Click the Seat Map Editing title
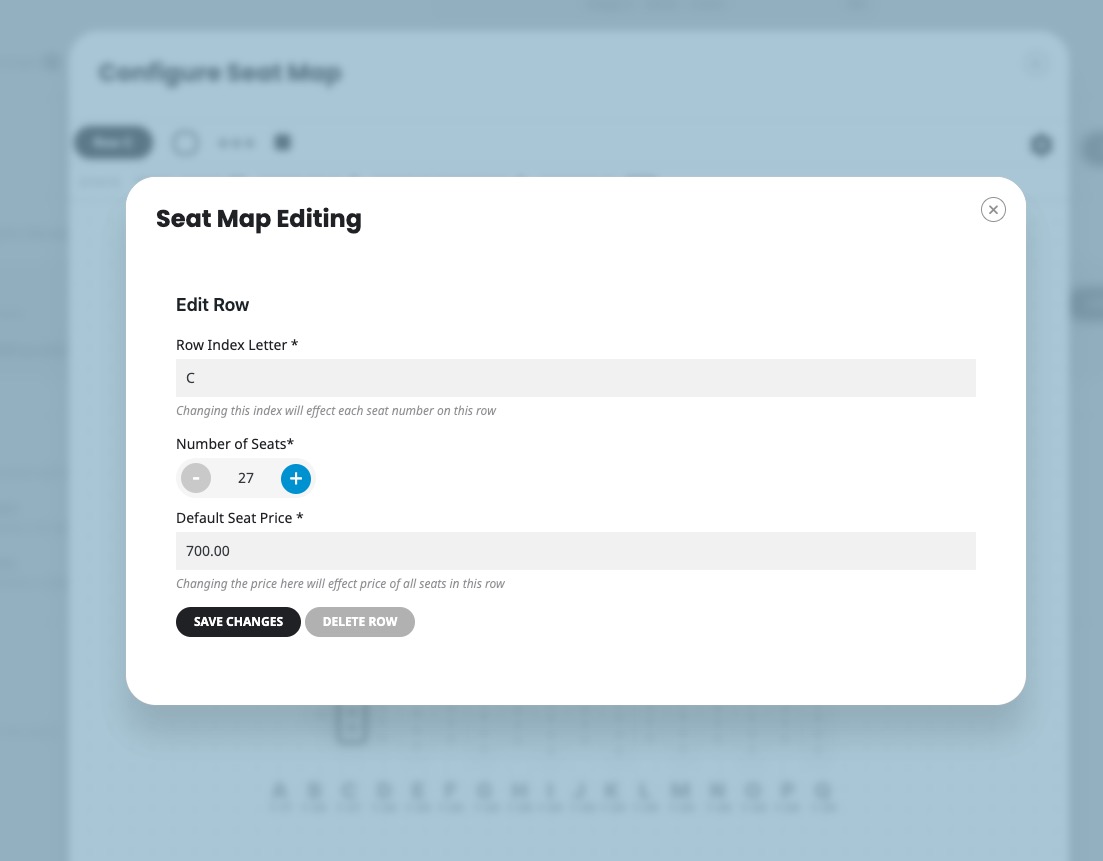The width and height of the screenshot is (1103, 861). pos(259,219)
